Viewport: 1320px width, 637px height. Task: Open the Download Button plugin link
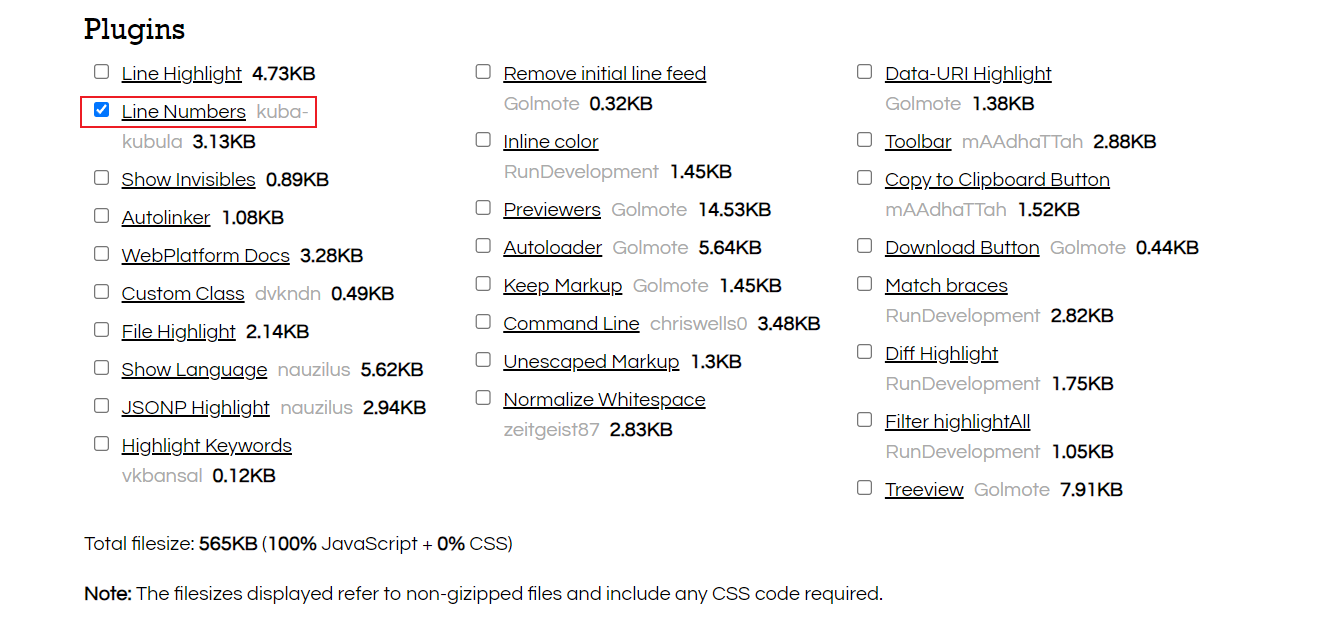962,248
